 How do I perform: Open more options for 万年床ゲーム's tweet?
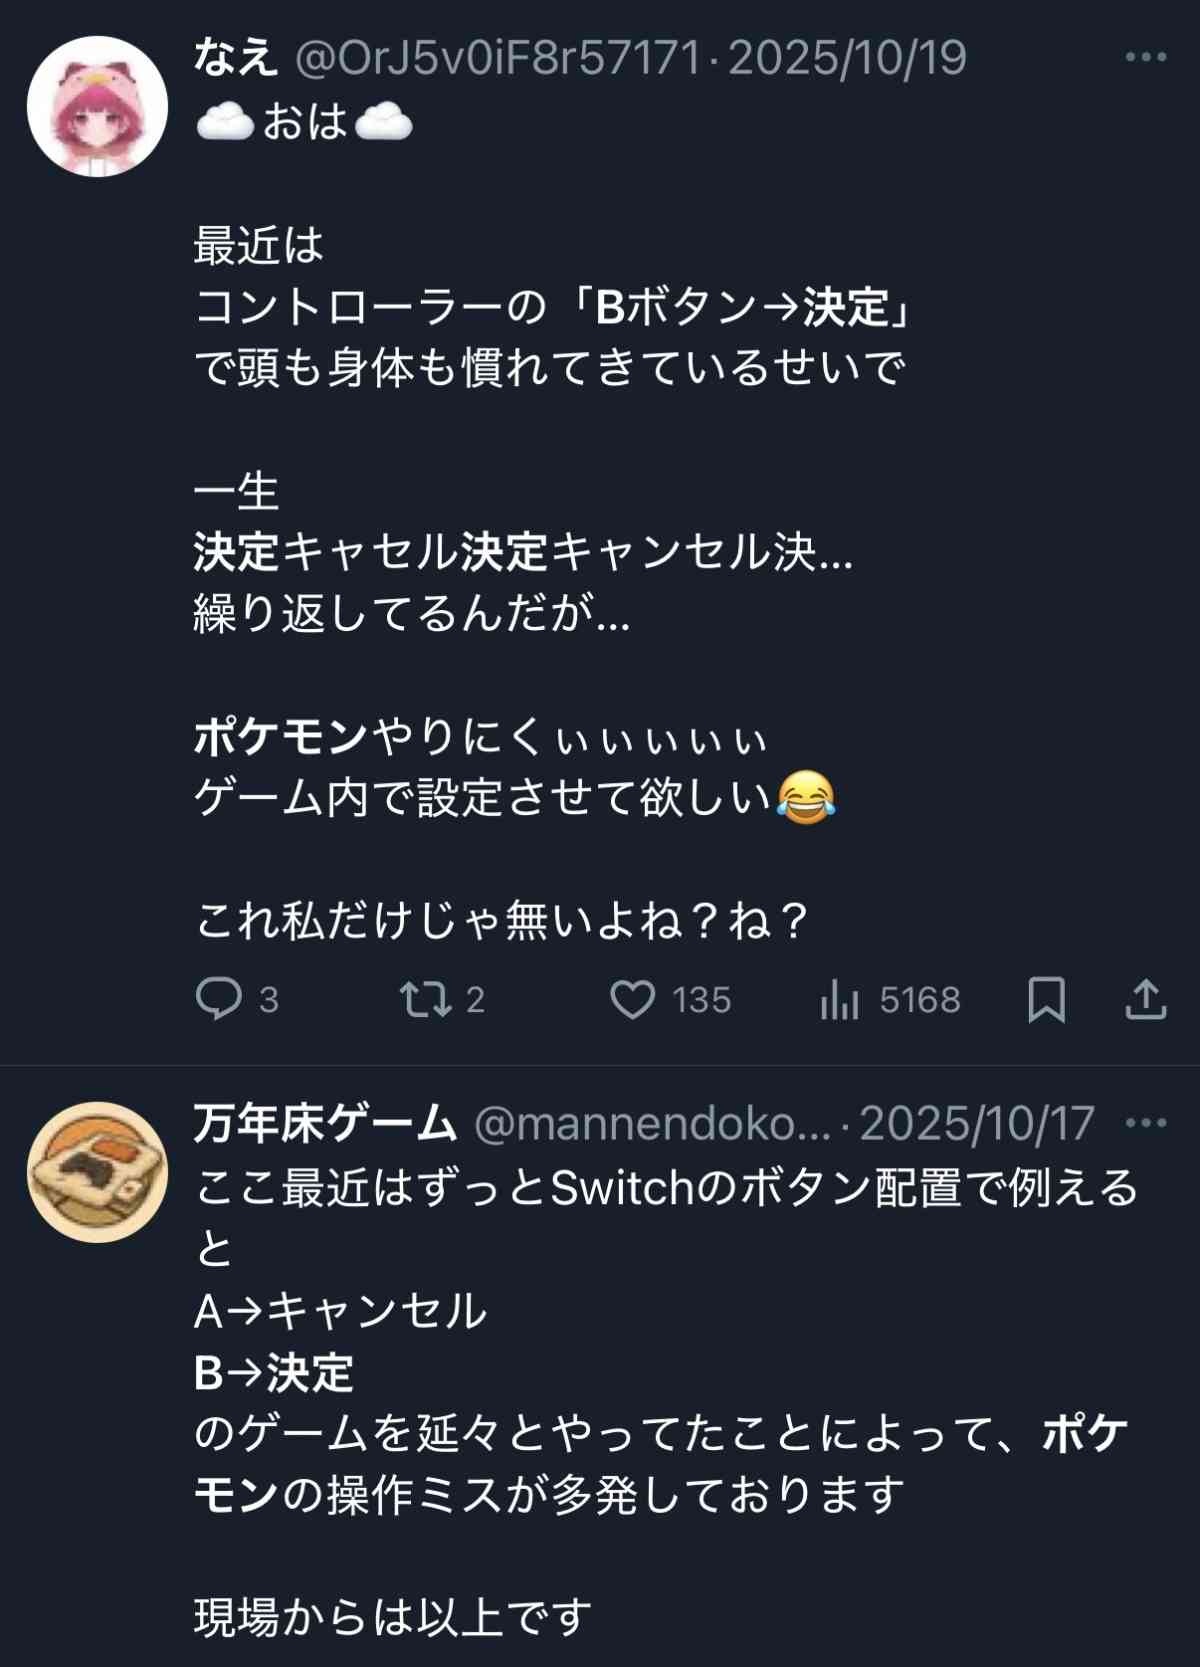pos(1146,1123)
